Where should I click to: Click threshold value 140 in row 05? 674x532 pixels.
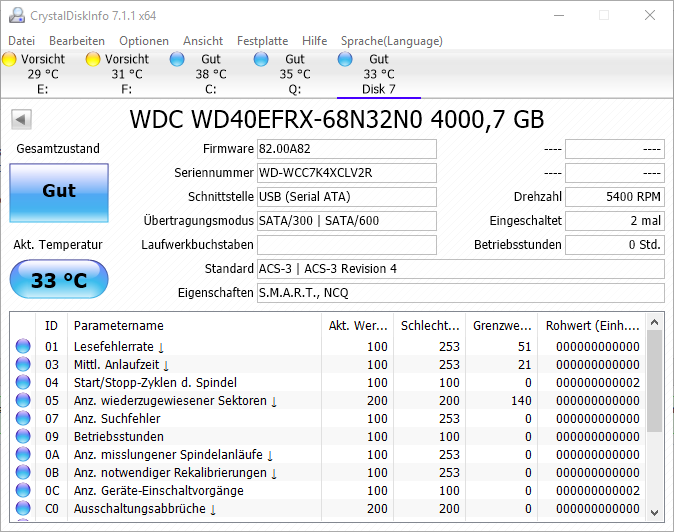click(x=521, y=400)
